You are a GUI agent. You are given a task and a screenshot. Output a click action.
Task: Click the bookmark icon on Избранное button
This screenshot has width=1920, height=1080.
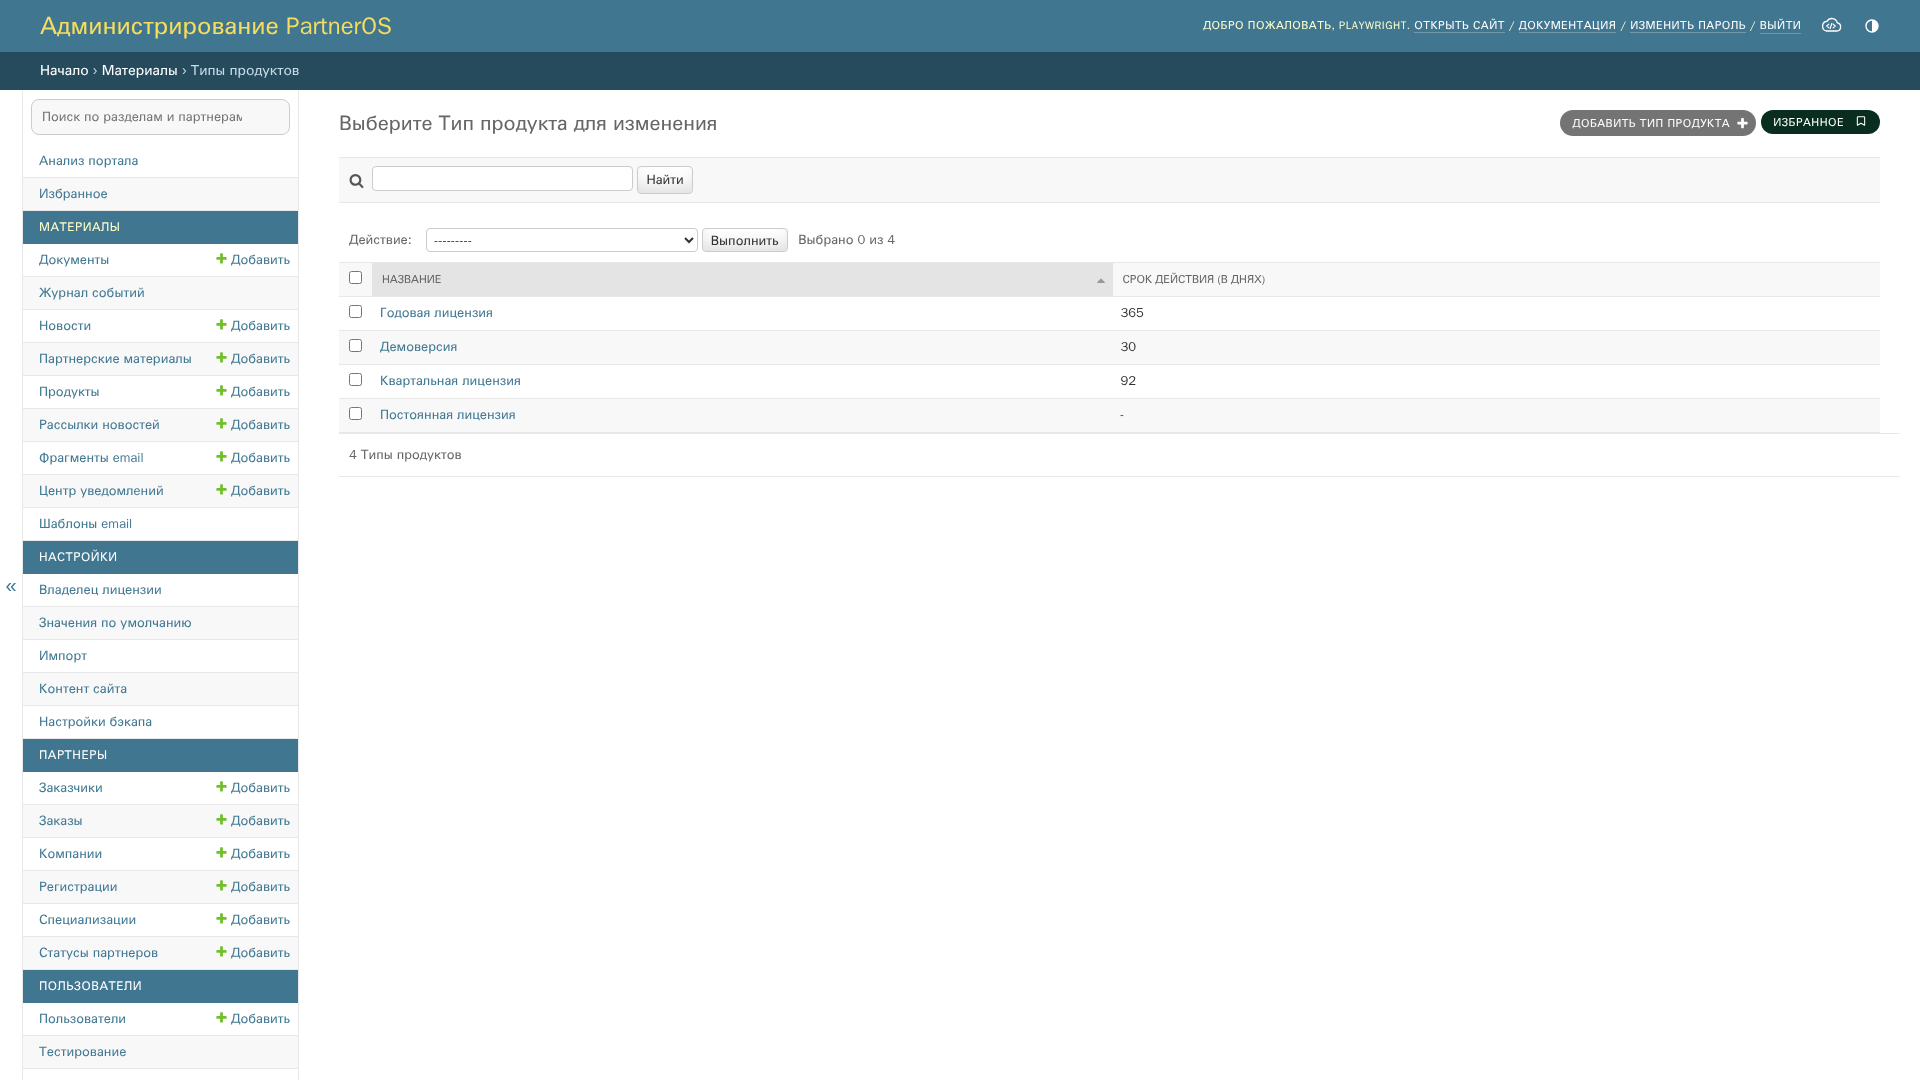coord(1861,121)
